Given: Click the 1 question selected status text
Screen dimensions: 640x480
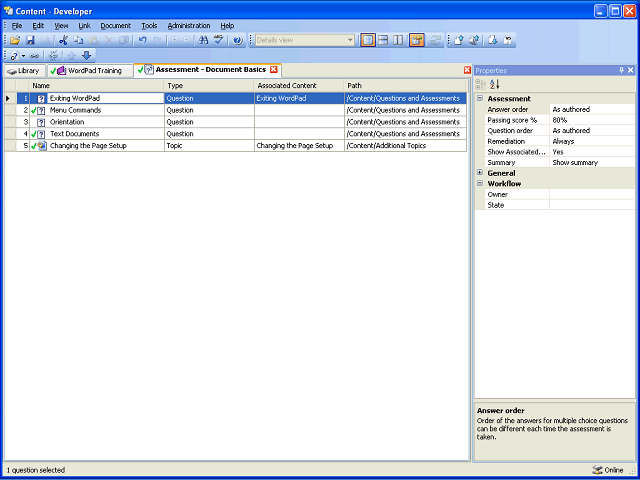Looking at the screenshot, I should click(36, 470).
